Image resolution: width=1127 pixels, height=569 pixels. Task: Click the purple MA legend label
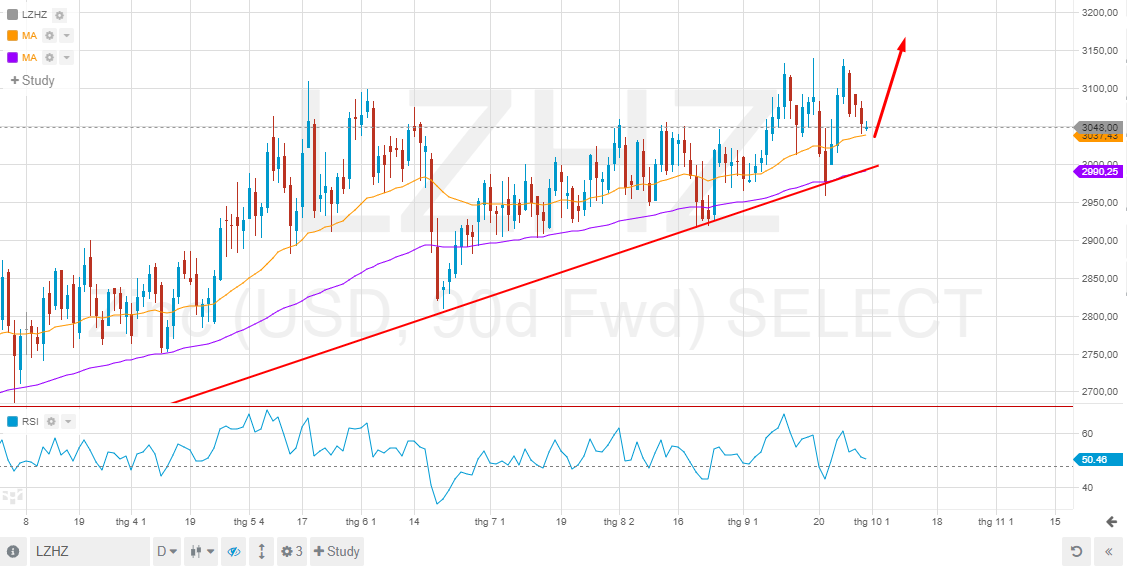[x=29, y=57]
